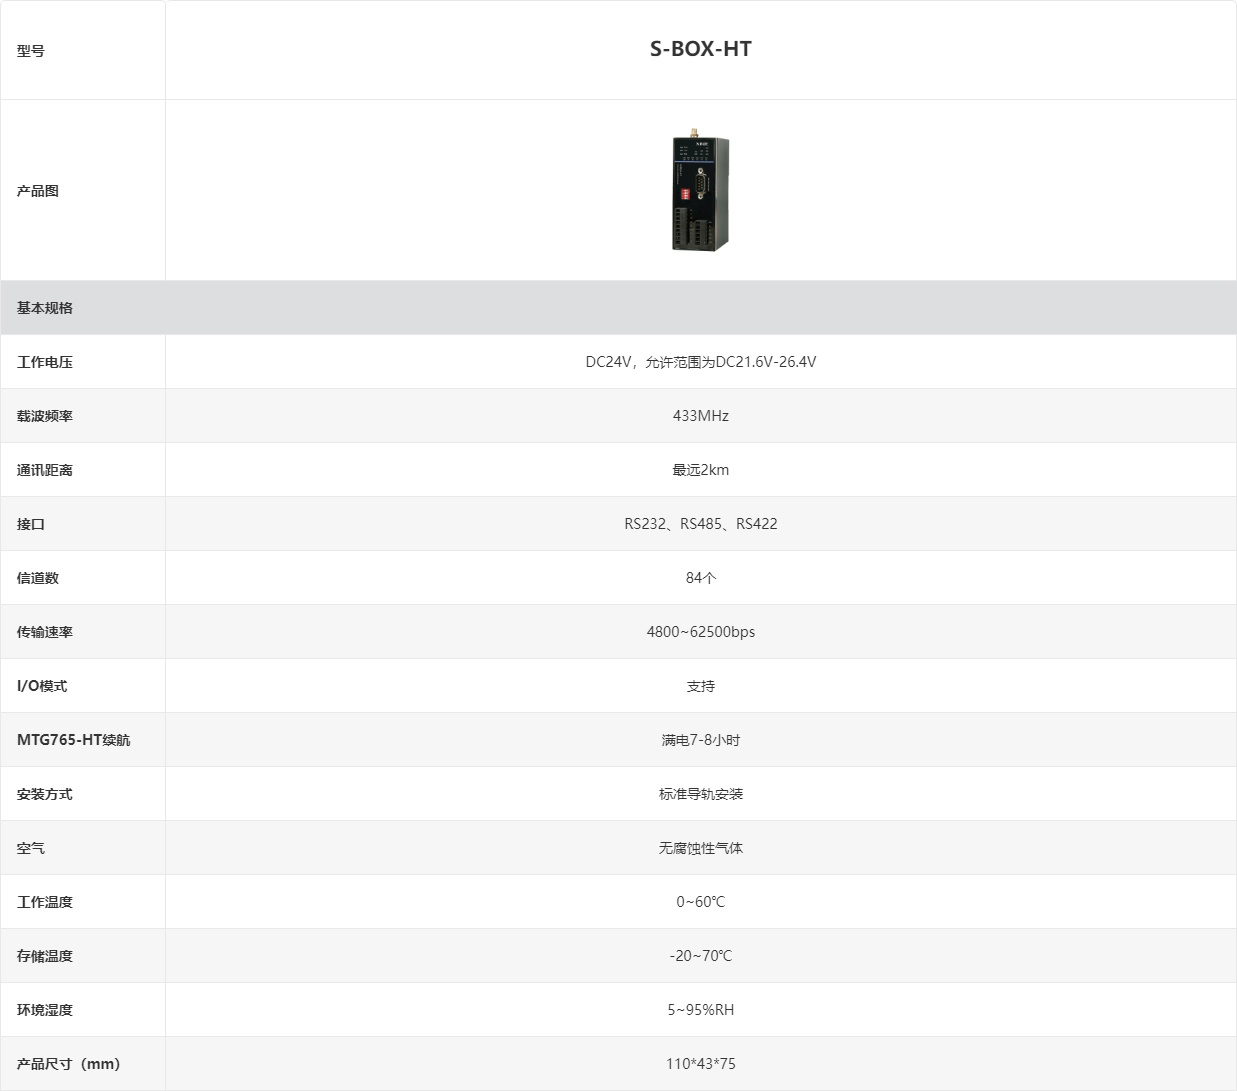This screenshot has height=1091, width=1237.
Task: Click the 工作电压 row label
Action: 45,362
